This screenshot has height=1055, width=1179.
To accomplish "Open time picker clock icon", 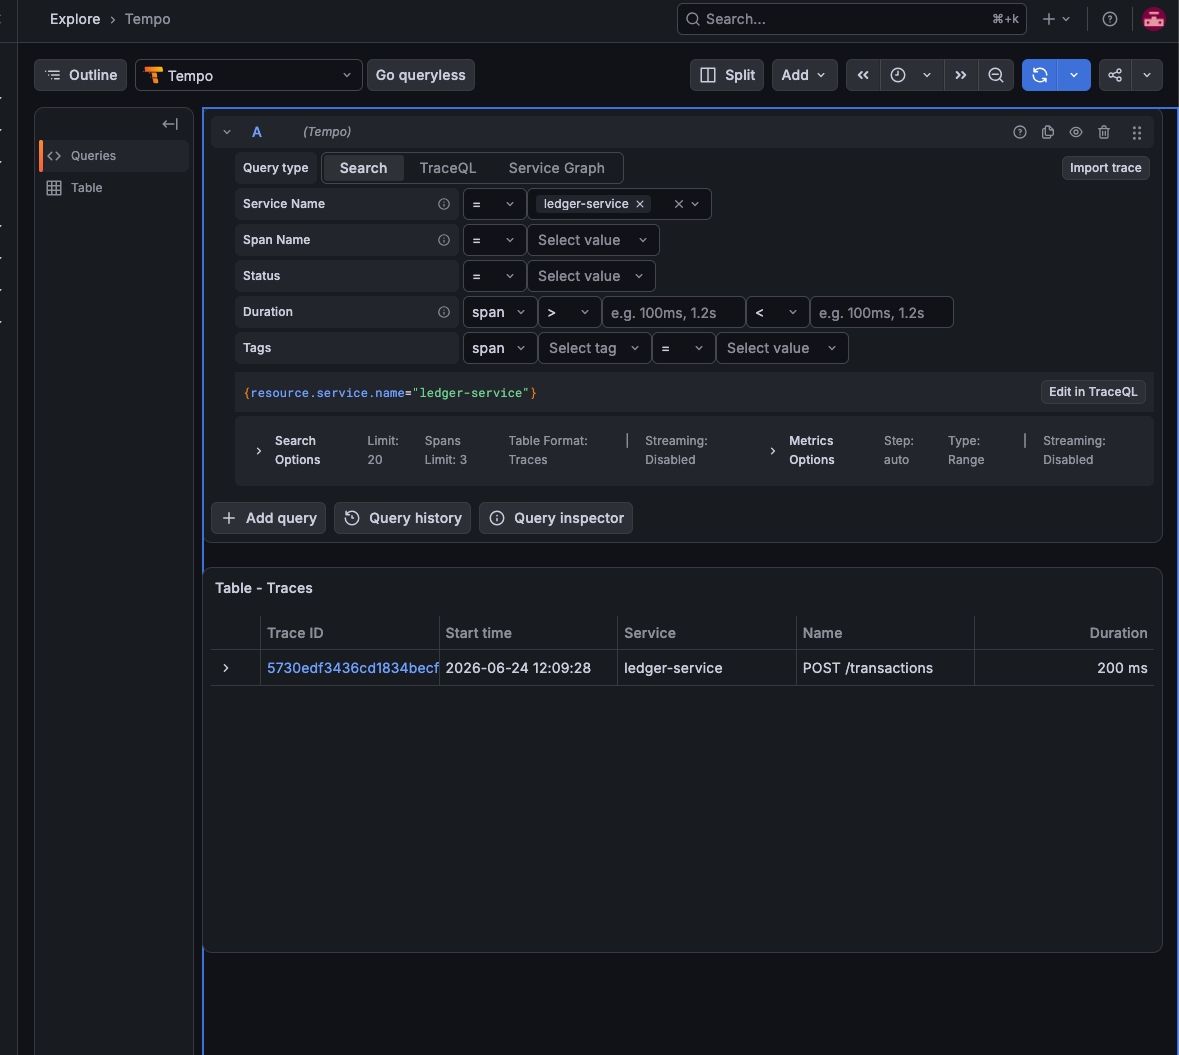I will [x=898, y=75].
